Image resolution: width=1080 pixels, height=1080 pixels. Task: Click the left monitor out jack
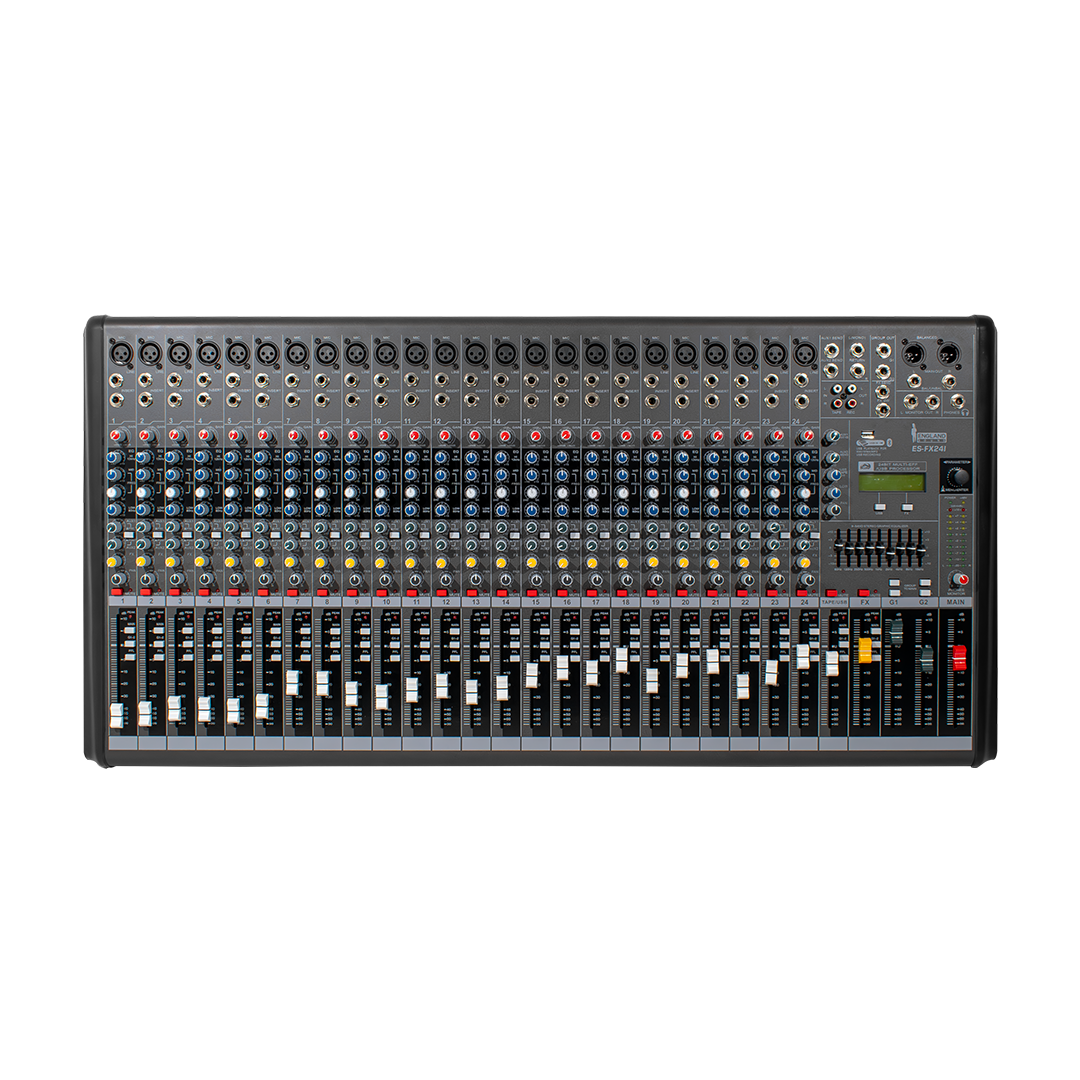(x=910, y=401)
